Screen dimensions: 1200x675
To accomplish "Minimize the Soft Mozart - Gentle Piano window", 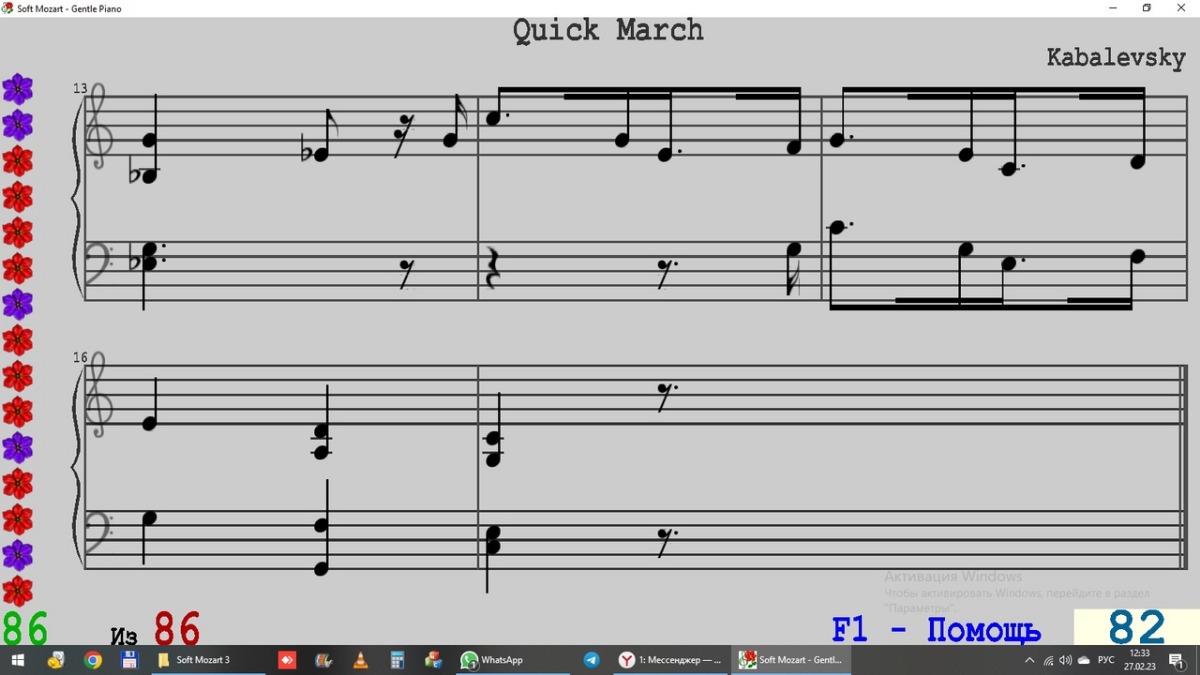I will tap(1114, 8).
